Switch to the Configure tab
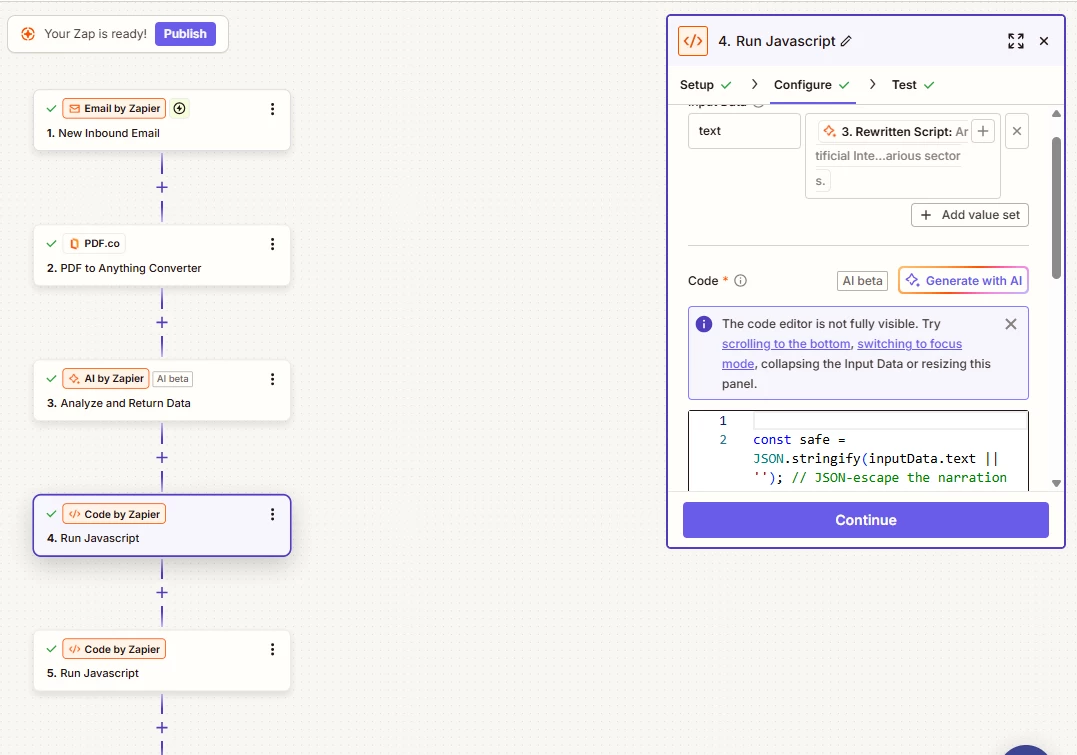The image size is (1077, 755). click(812, 84)
